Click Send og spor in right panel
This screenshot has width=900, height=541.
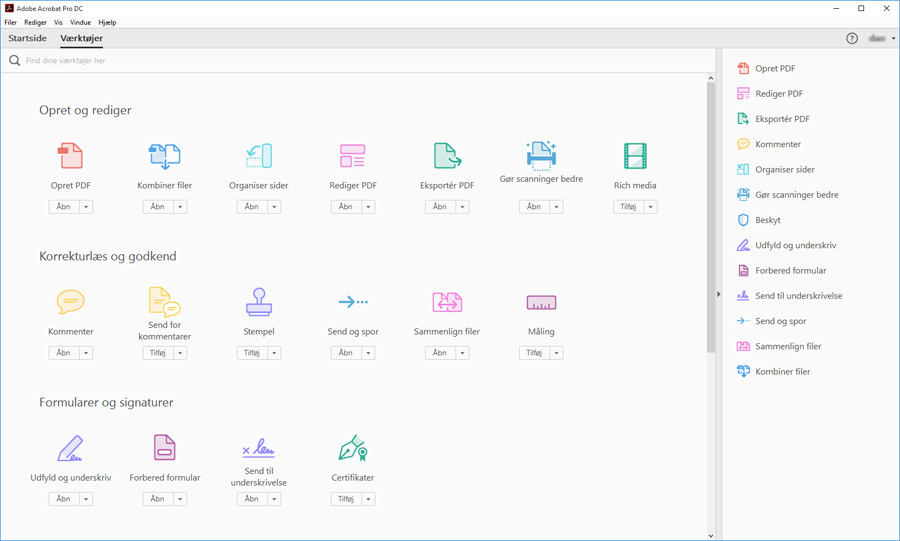(x=781, y=321)
